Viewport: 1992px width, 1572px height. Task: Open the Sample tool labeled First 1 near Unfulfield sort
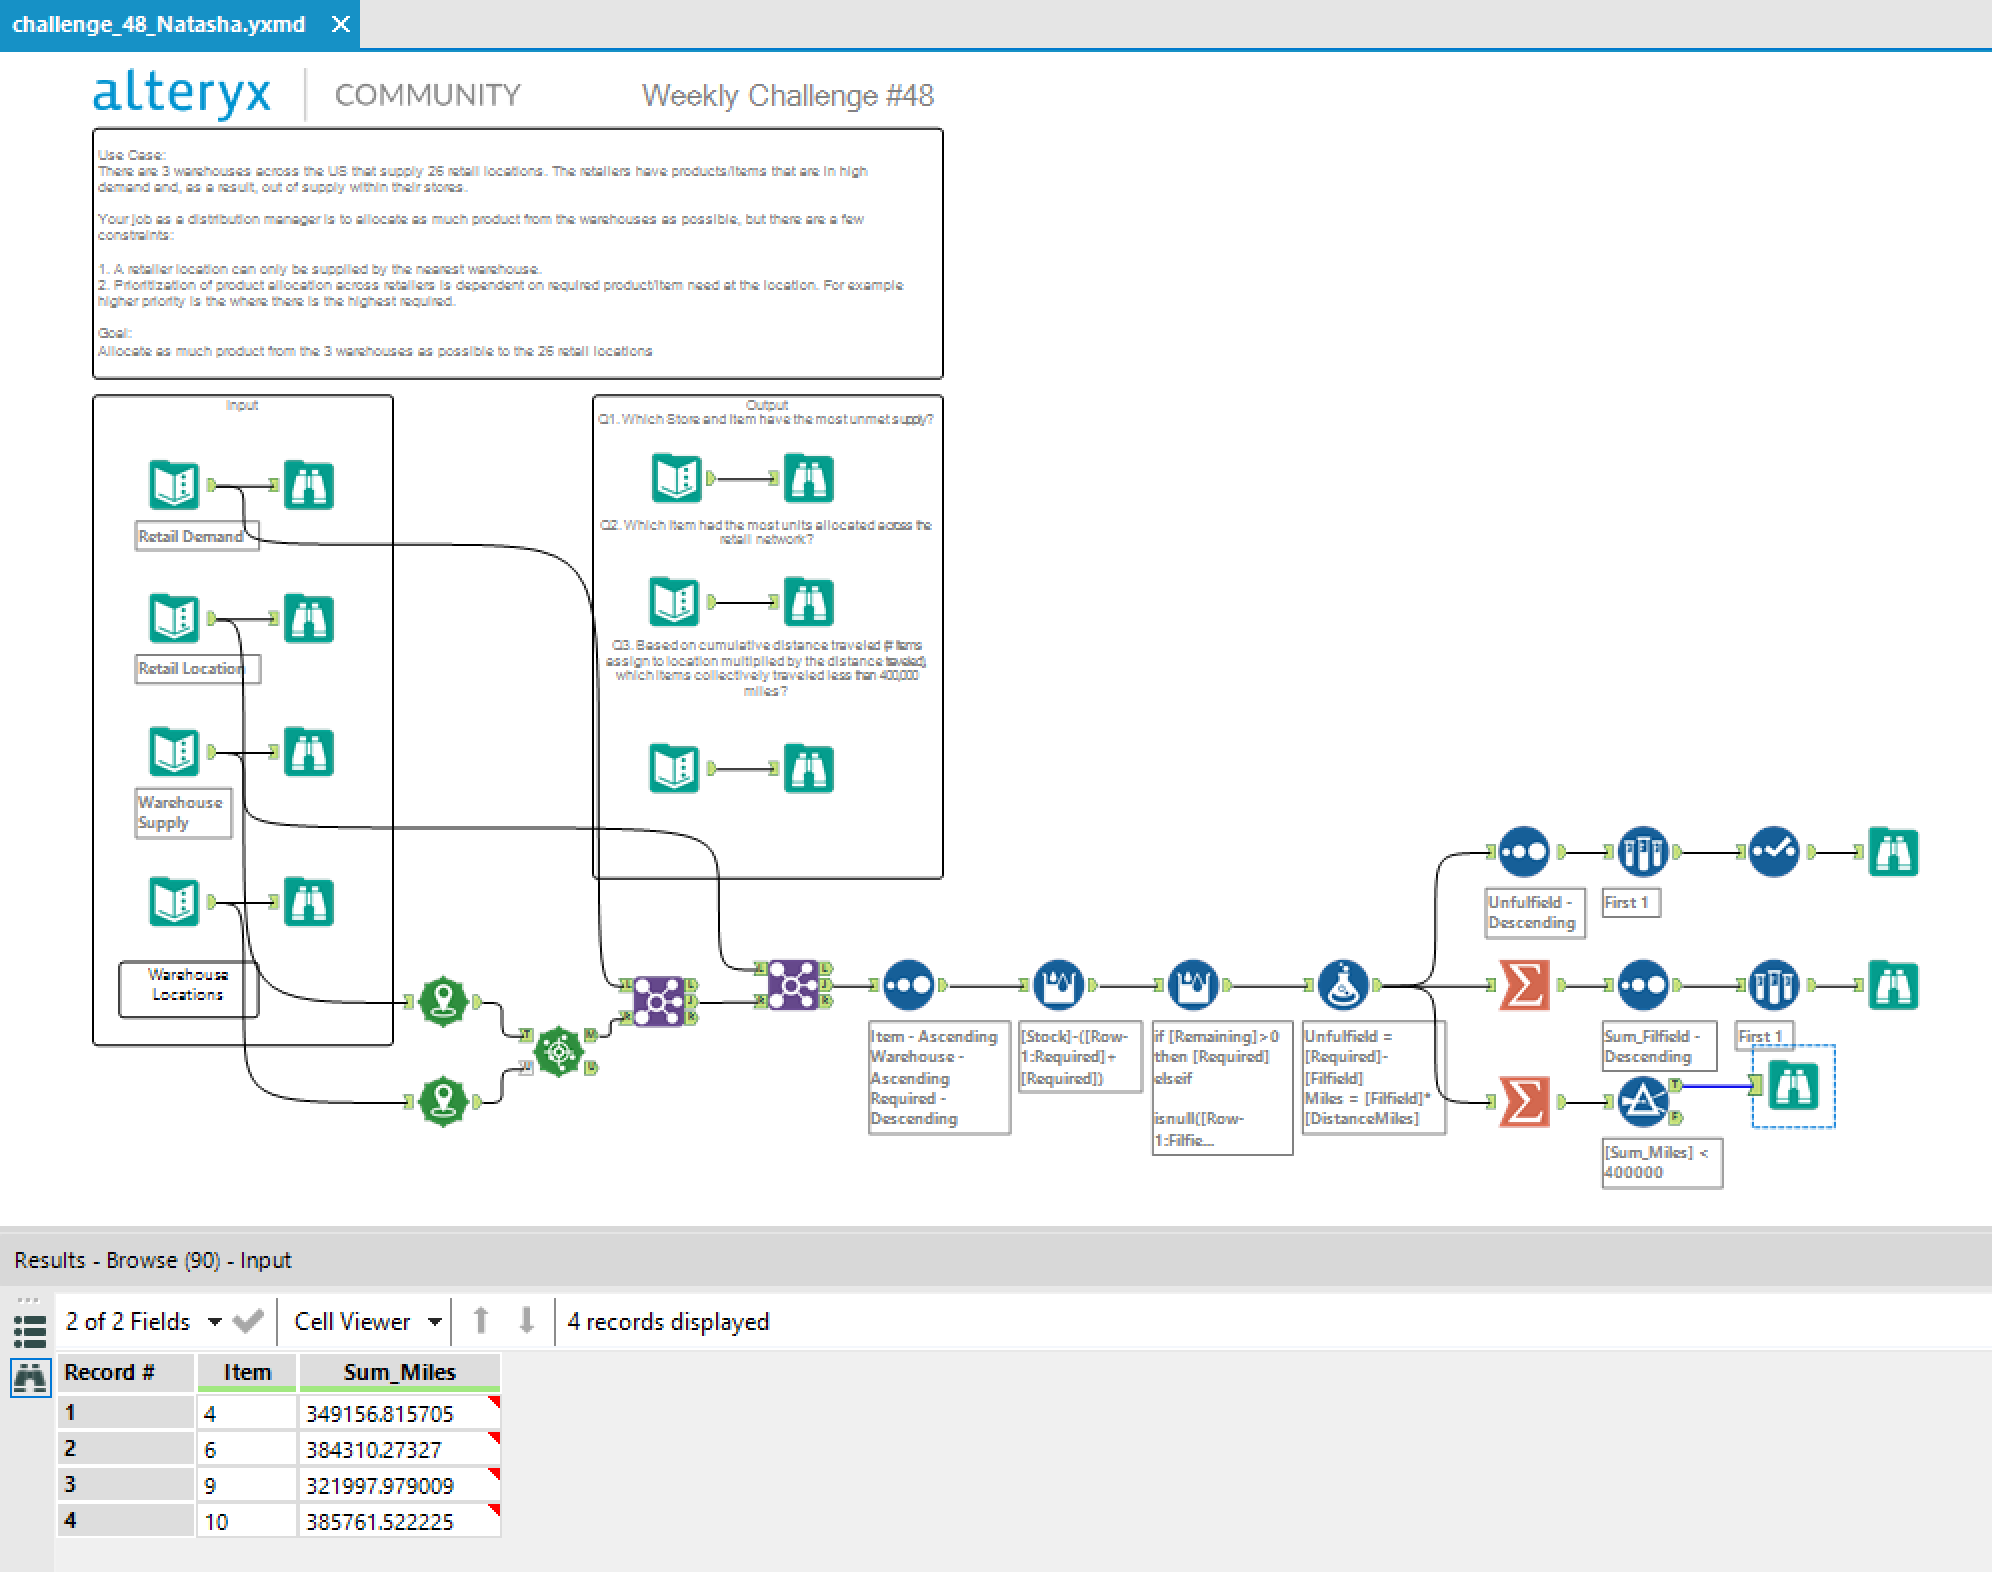1643,851
